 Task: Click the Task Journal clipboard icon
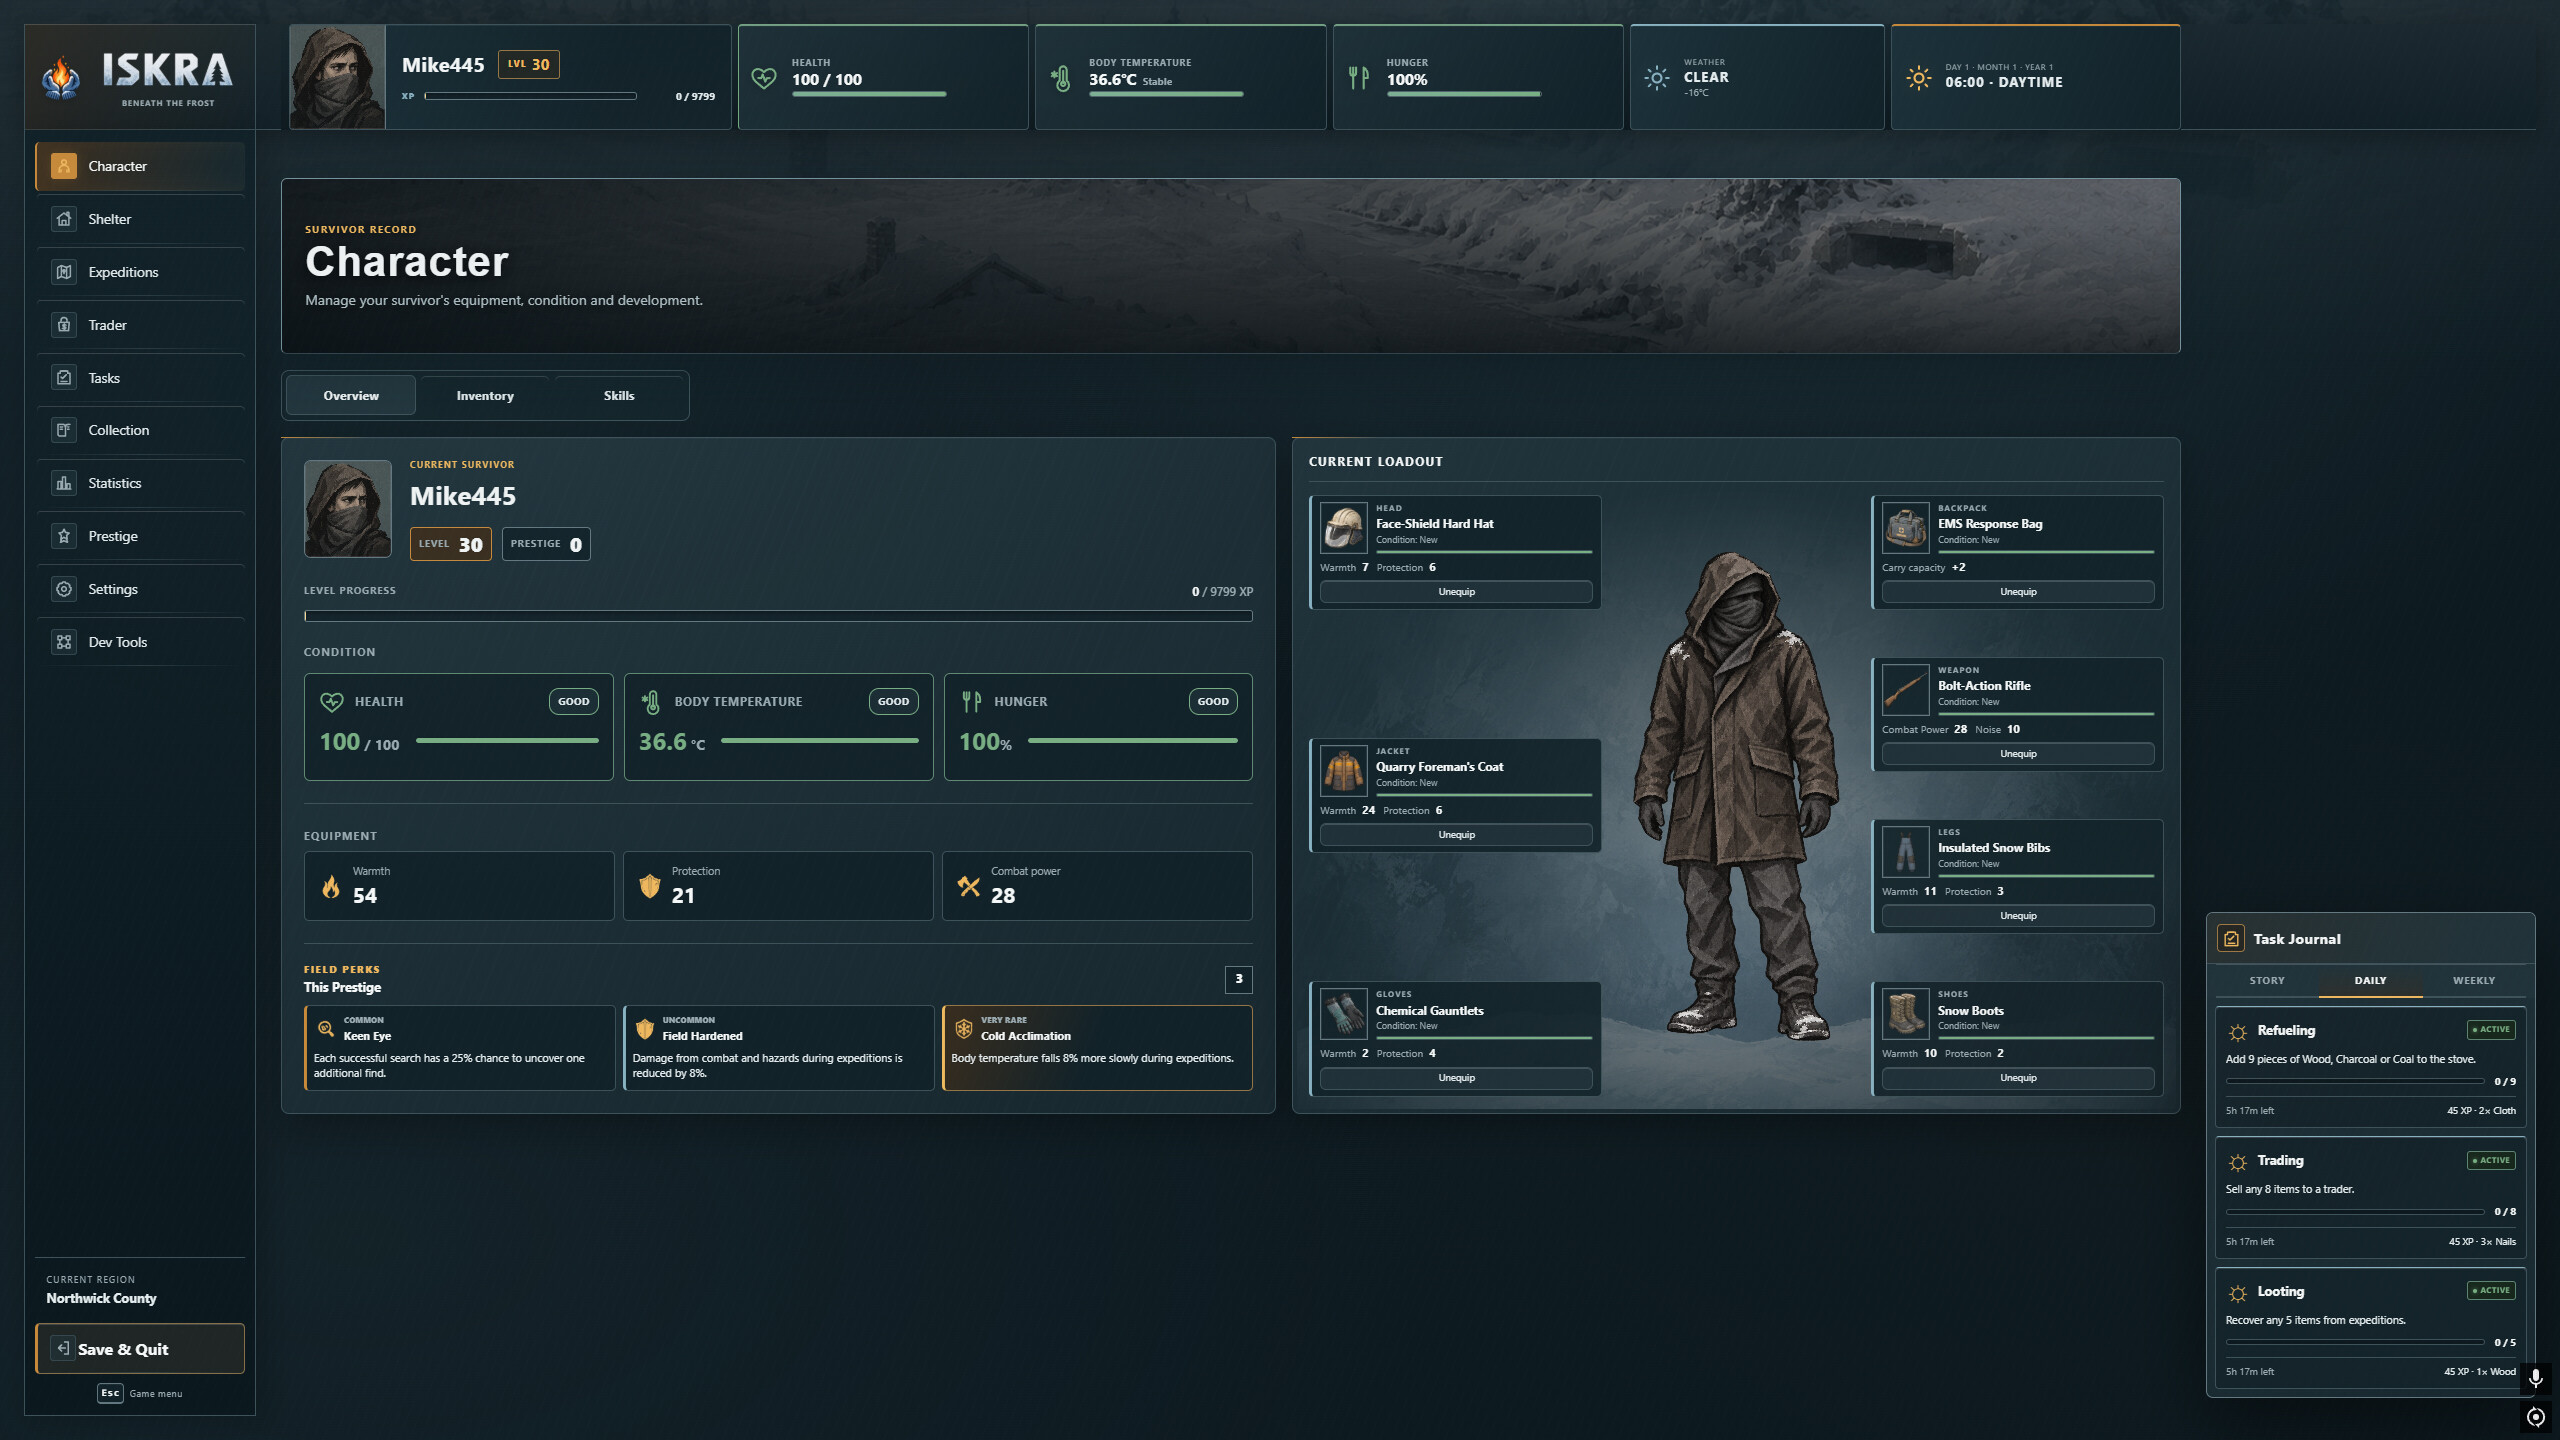(2231, 939)
